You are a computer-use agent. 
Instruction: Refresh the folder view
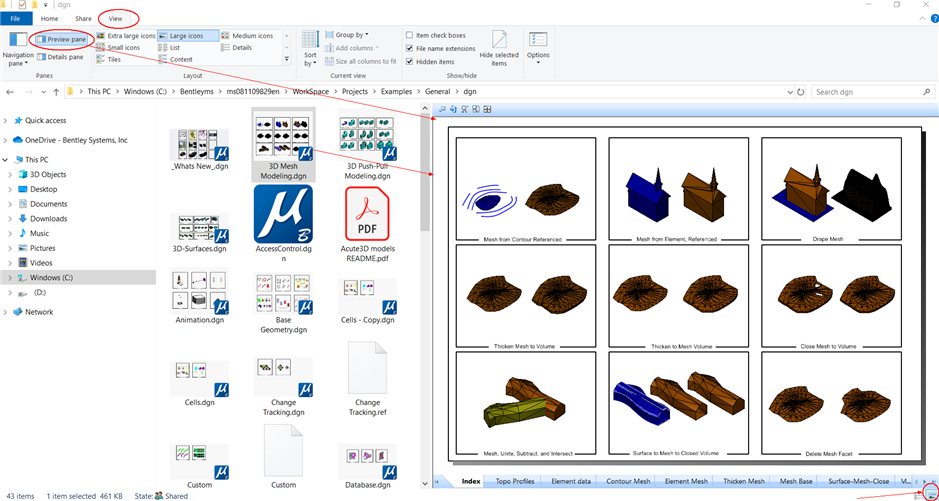801,92
